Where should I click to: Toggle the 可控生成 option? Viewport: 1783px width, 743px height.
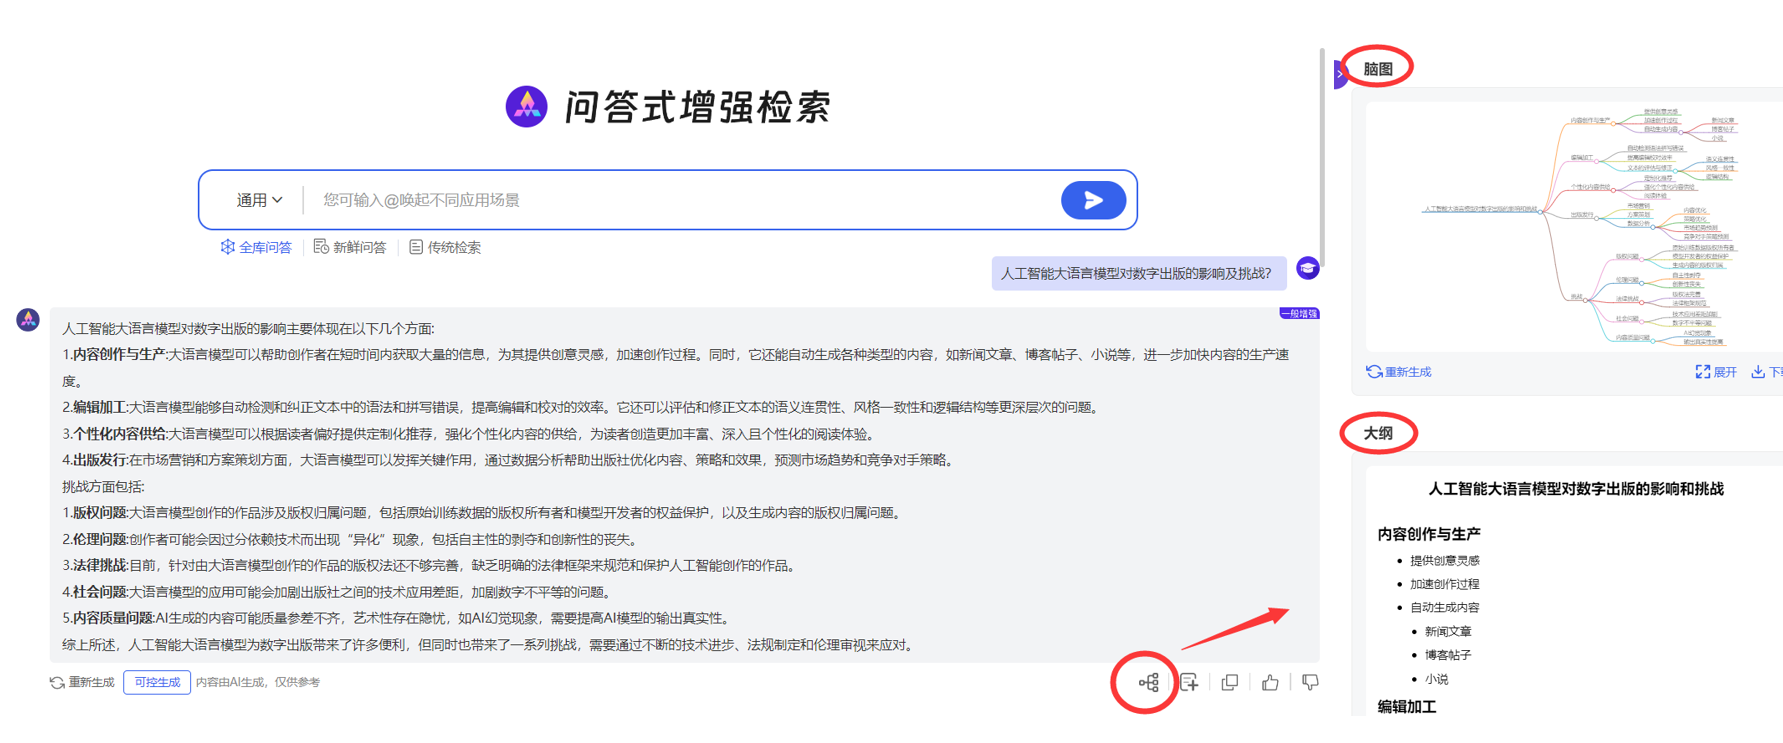click(x=157, y=683)
